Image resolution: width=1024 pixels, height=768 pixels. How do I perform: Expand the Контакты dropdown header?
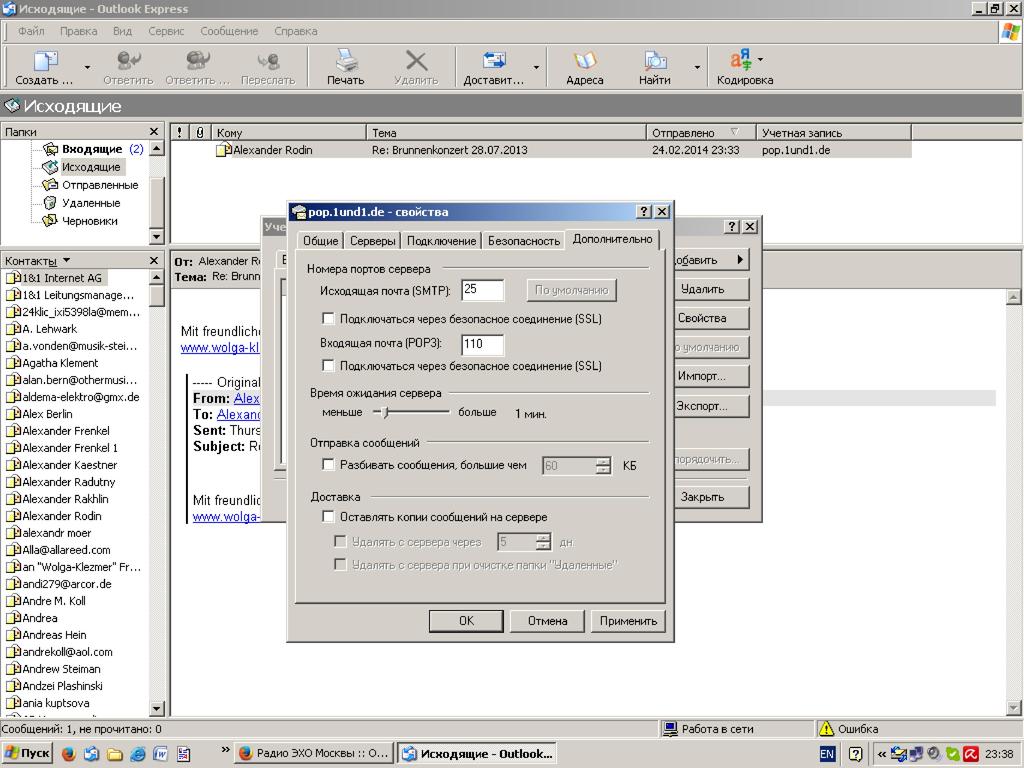[66, 261]
